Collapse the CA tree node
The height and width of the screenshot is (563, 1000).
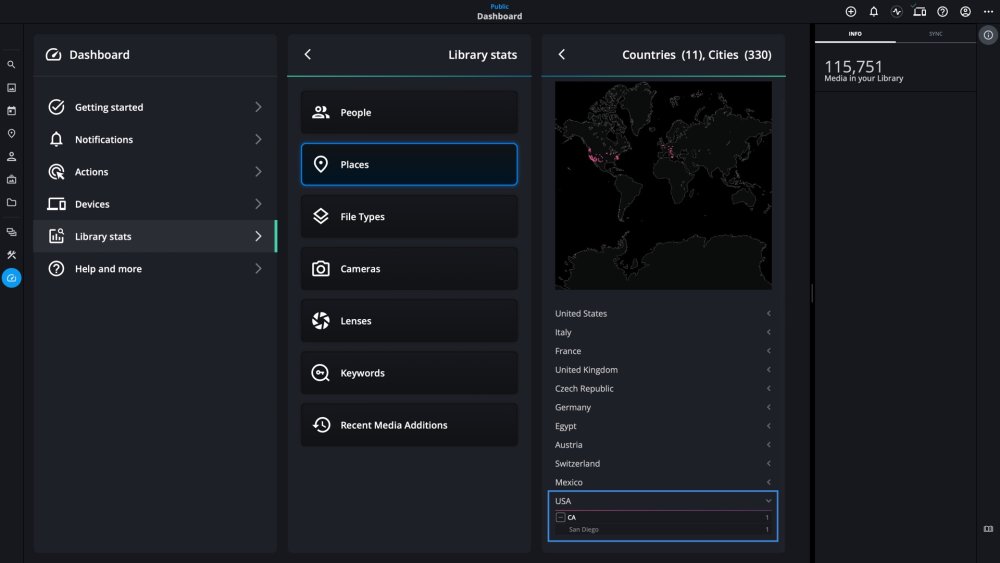(x=561, y=517)
